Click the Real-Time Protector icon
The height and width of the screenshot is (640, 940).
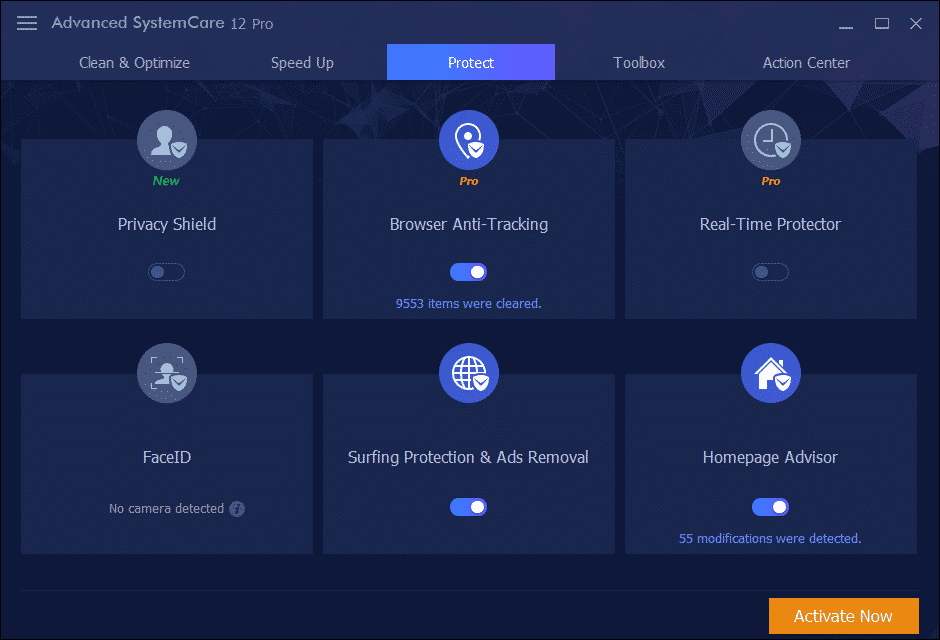(770, 140)
